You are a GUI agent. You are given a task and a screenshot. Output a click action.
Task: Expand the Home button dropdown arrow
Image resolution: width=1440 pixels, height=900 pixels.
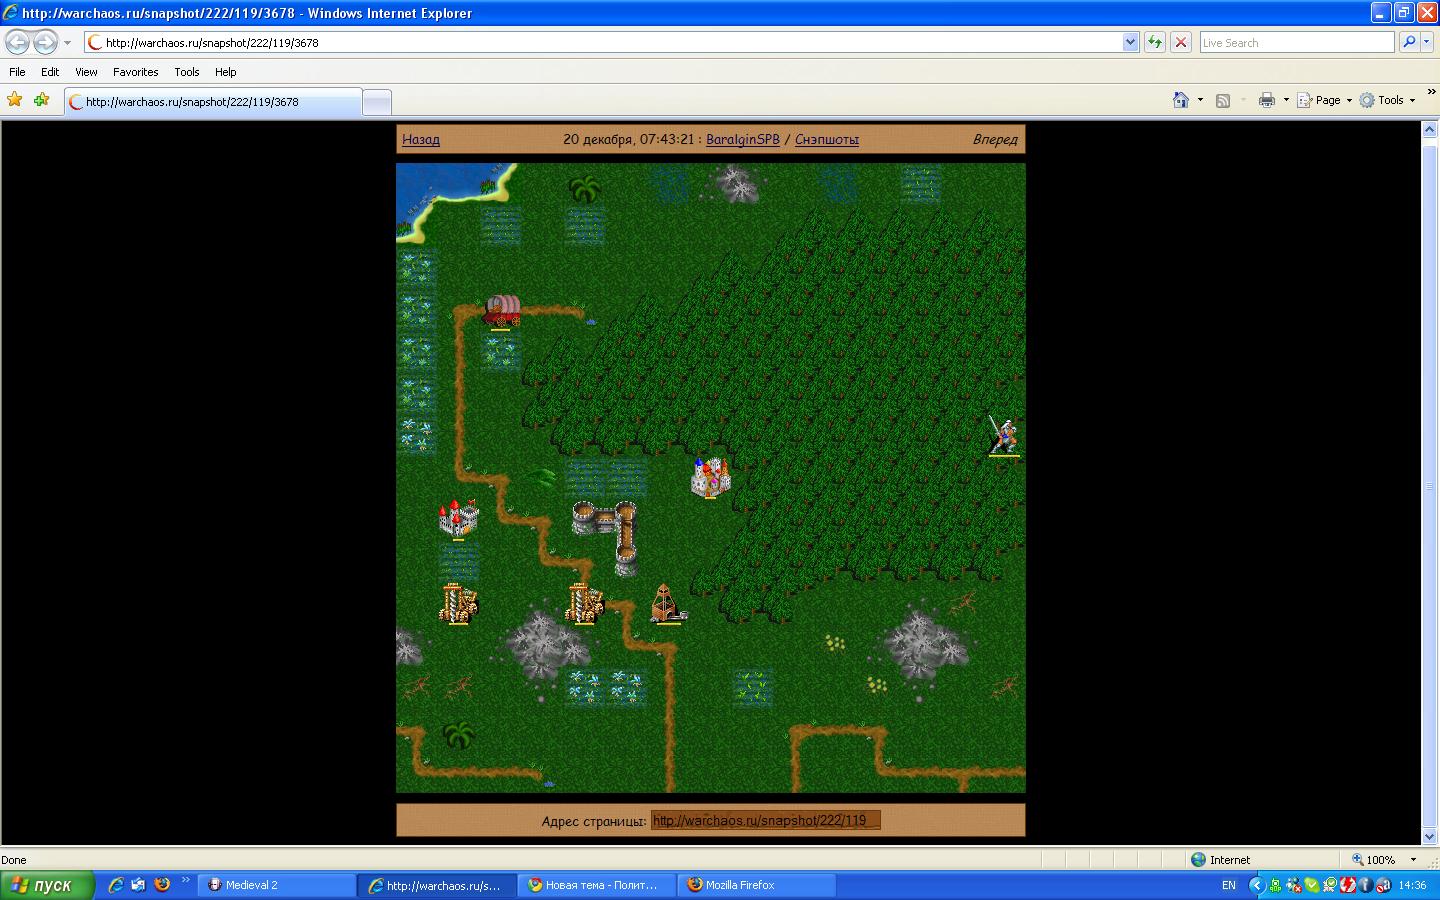coord(1200,100)
